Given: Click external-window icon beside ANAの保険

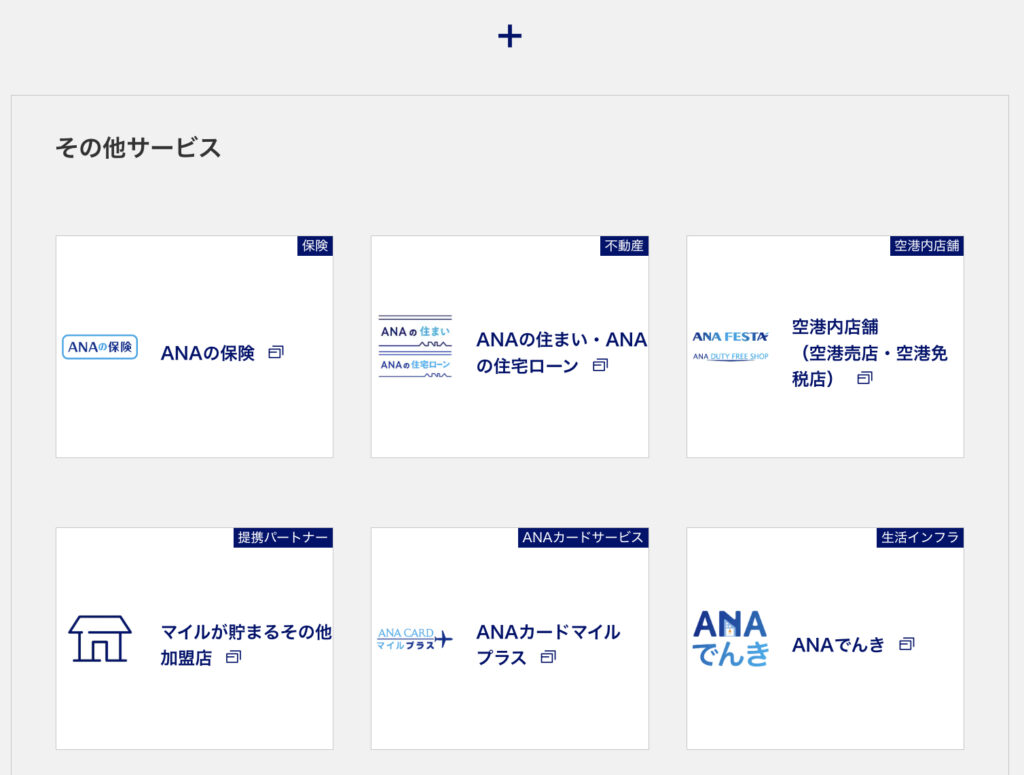Looking at the screenshot, I should pyautogui.click(x=276, y=352).
